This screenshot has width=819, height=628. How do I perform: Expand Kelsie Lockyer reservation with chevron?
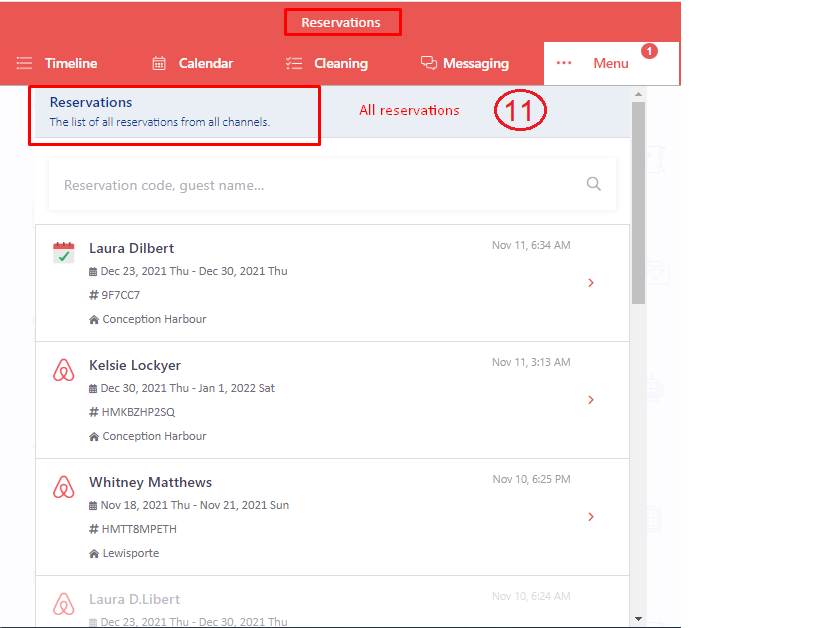coord(591,400)
